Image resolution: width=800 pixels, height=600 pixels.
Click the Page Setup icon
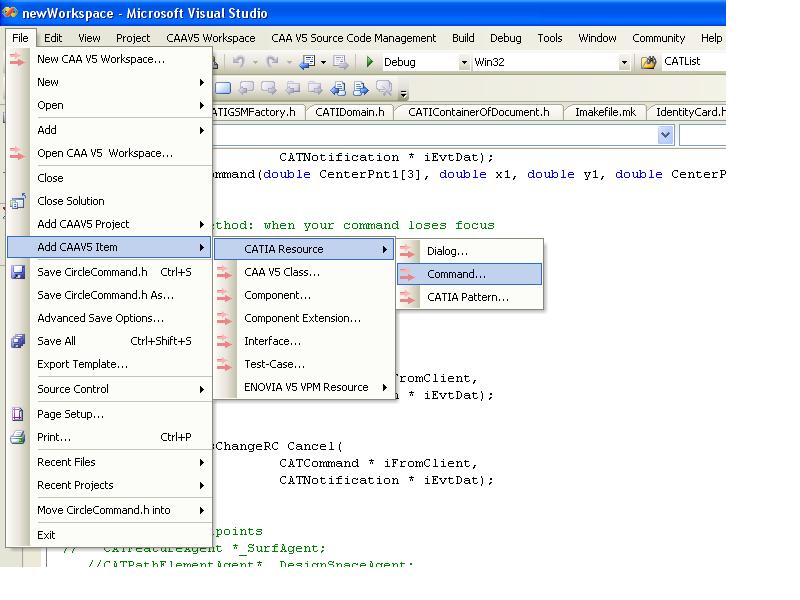(x=17, y=414)
